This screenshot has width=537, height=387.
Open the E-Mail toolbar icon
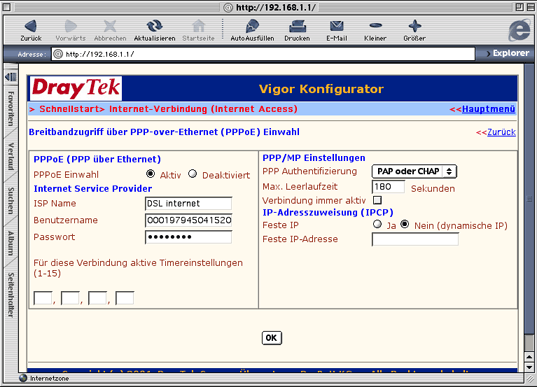click(337, 26)
